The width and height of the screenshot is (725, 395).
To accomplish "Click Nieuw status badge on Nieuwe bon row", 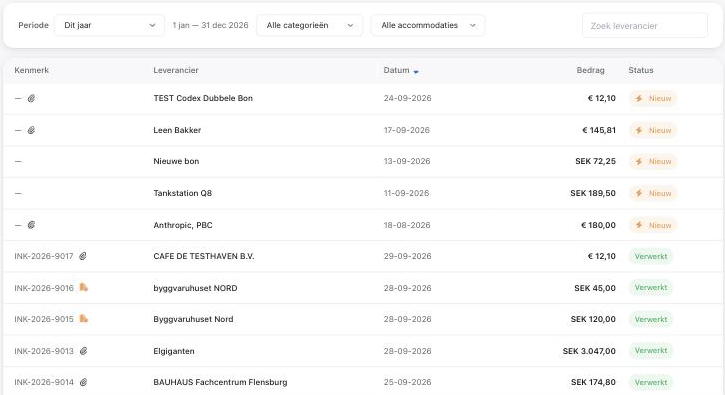I will point(653,161).
